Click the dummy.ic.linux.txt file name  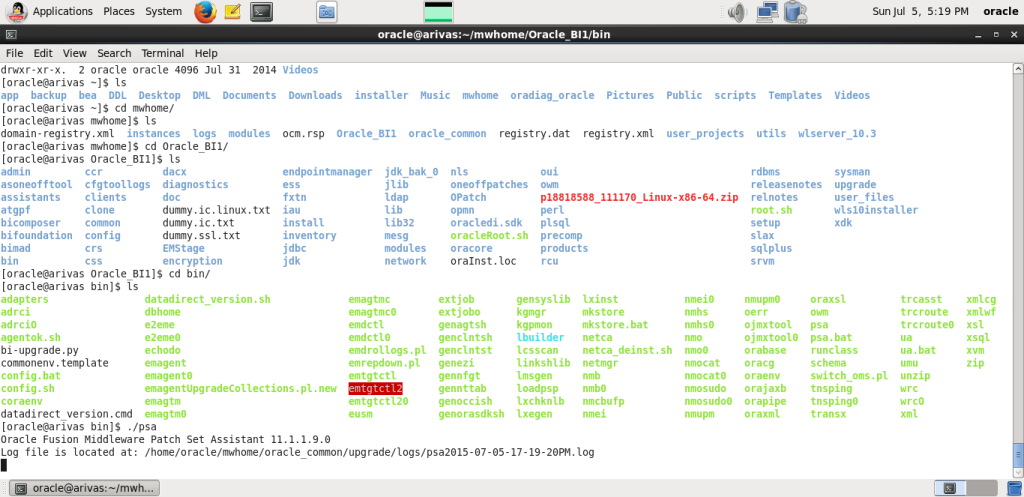(x=216, y=210)
